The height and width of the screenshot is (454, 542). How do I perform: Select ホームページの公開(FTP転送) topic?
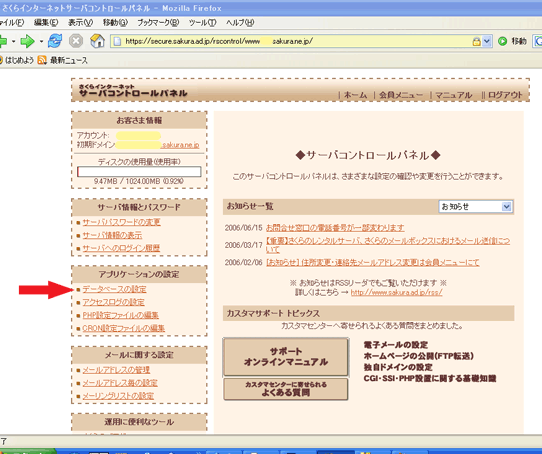pyautogui.click(x=418, y=356)
